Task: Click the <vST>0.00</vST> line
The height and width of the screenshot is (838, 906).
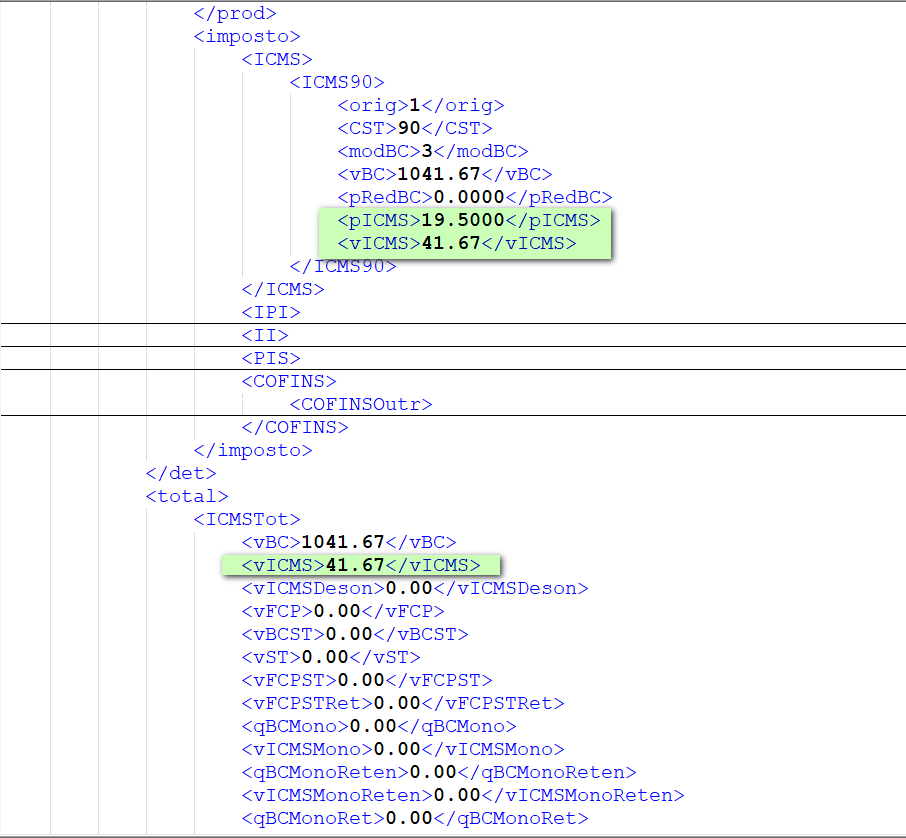Action: [x=331, y=658]
